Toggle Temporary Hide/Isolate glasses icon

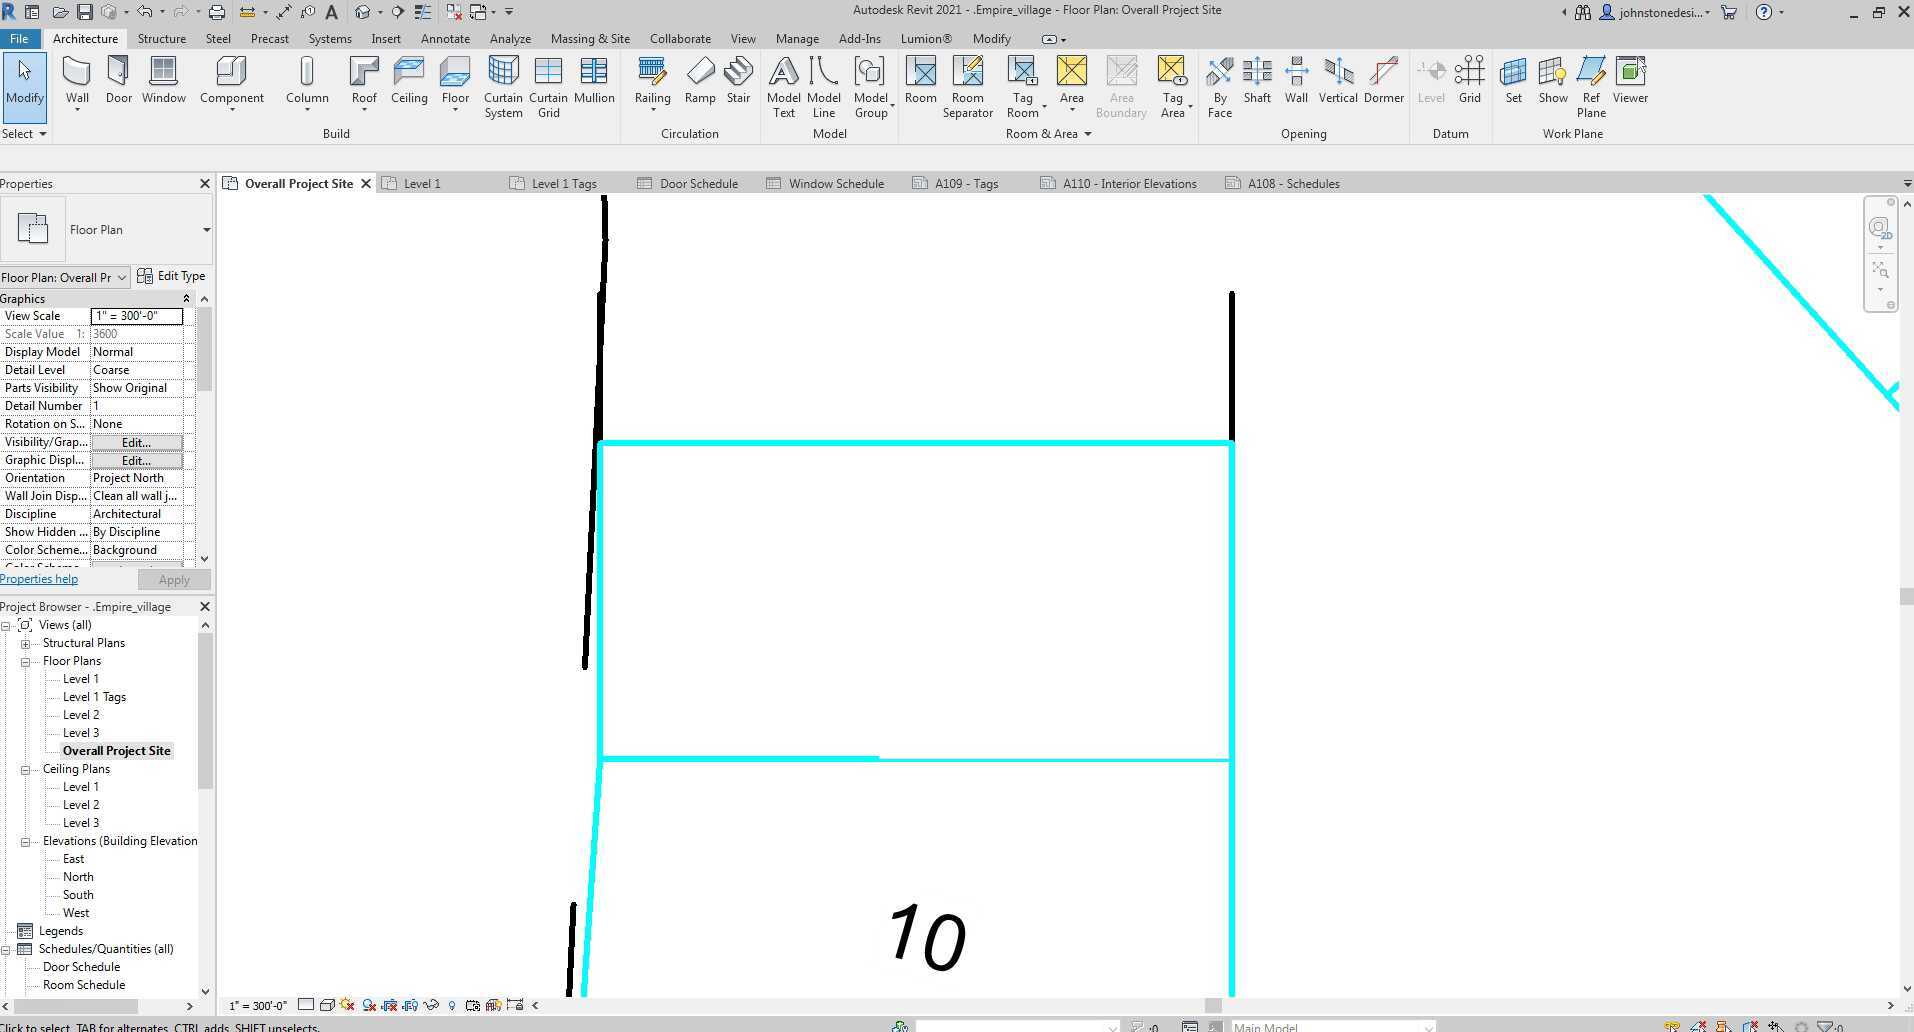pyautogui.click(x=431, y=1005)
